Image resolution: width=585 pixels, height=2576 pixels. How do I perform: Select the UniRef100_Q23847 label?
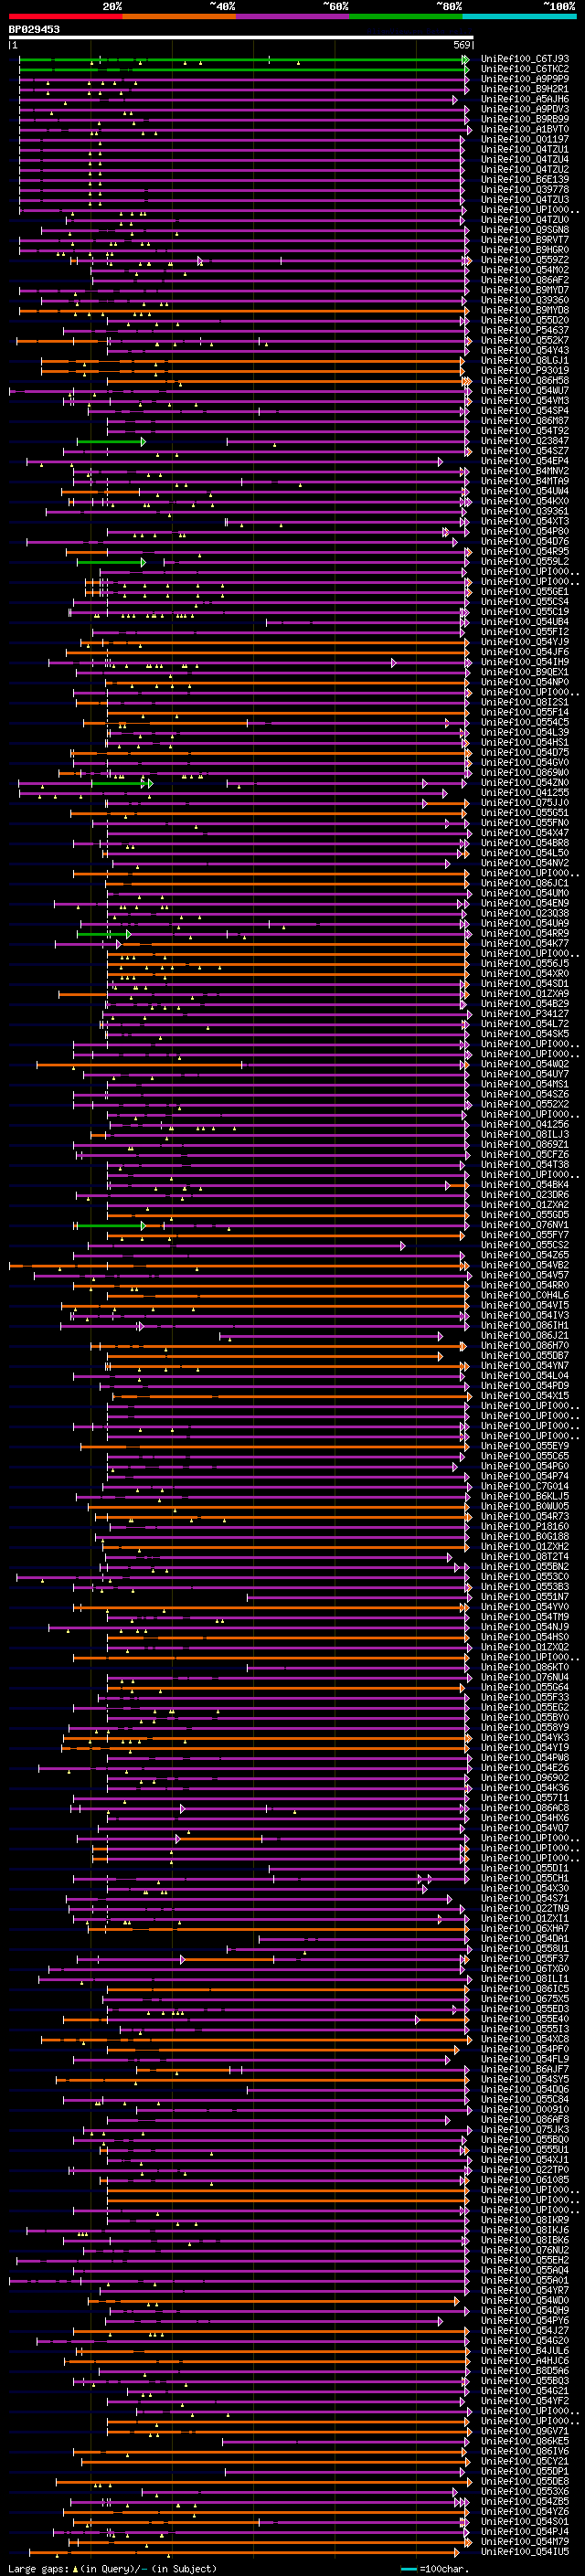tap(525, 441)
